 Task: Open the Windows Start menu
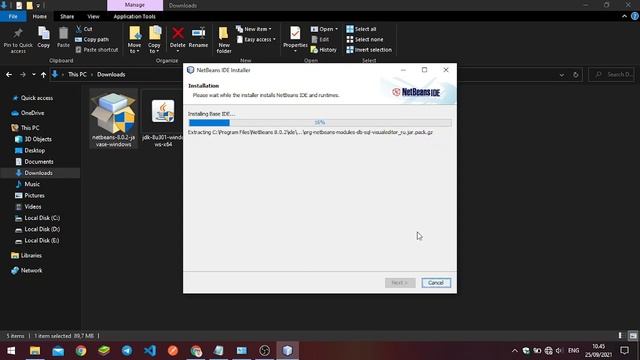[x=11, y=351]
